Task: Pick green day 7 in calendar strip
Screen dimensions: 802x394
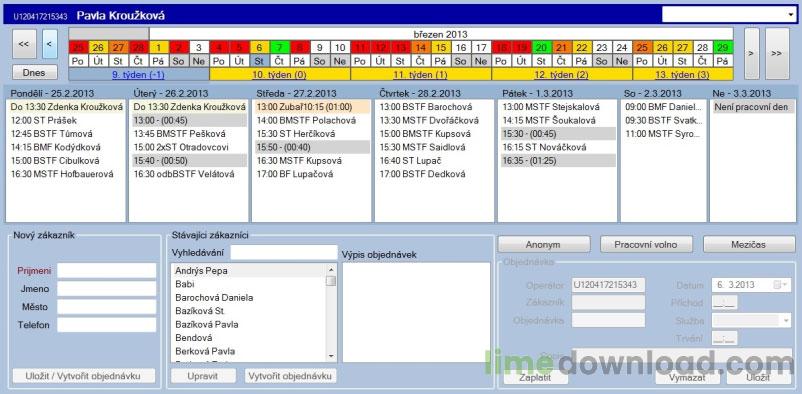Action: [x=280, y=48]
